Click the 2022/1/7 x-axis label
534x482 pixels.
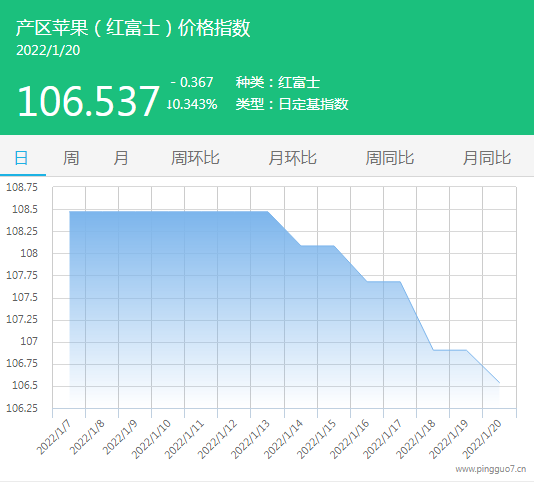pyautogui.click(x=54, y=437)
